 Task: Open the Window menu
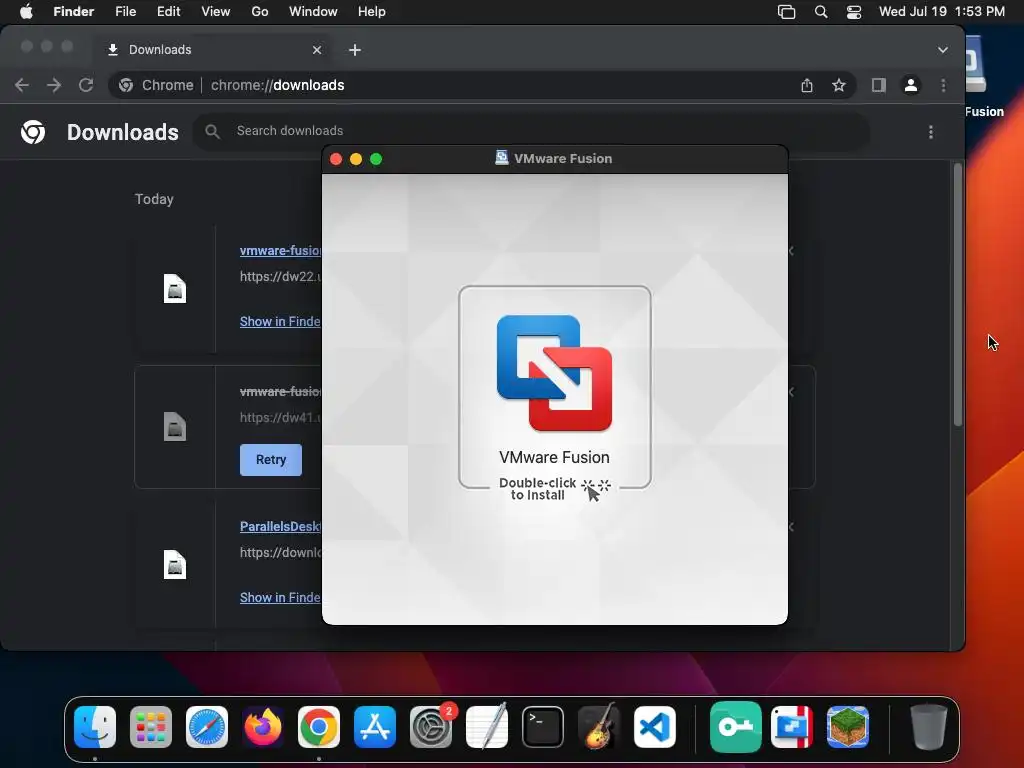tap(313, 12)
